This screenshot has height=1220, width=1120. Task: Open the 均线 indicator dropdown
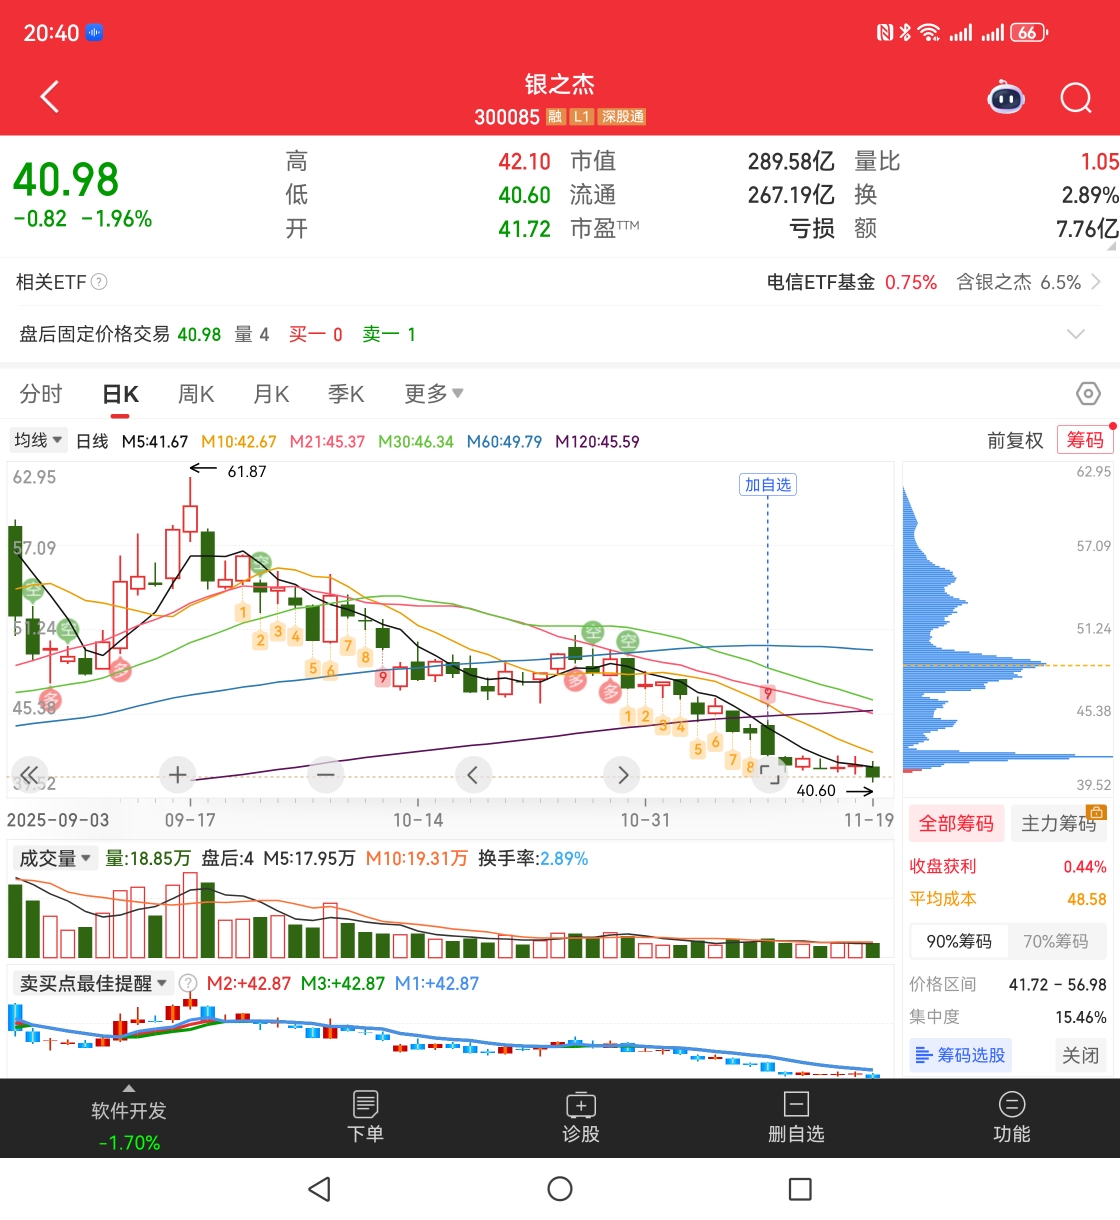39,440
